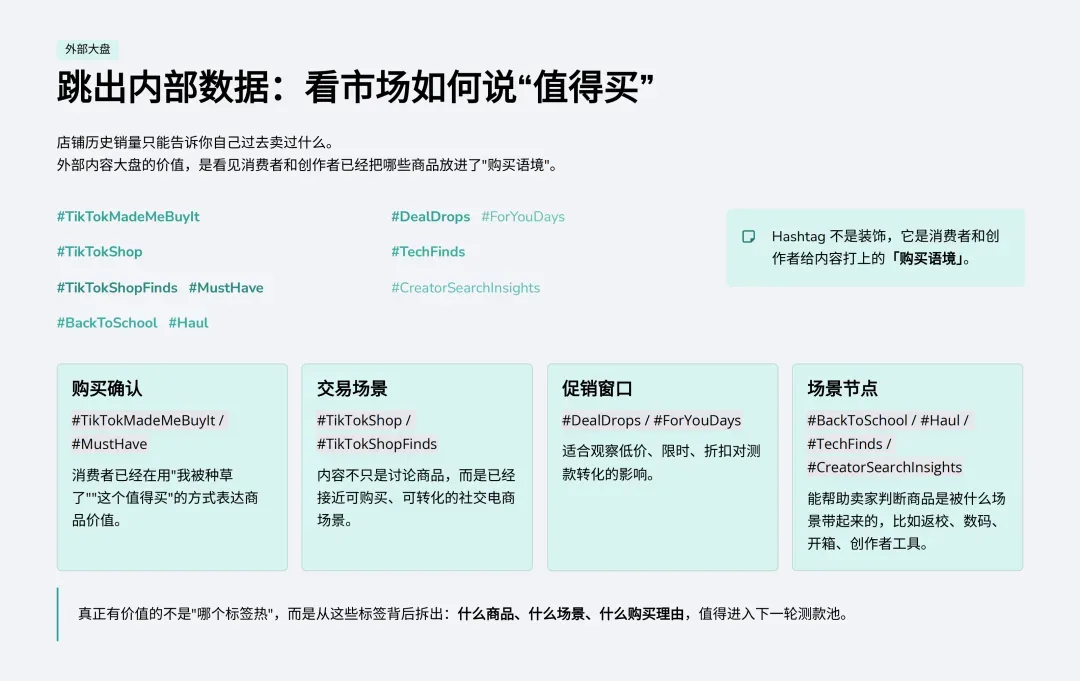The image size is (1080, 681).
Task: Select the #BackToSchool hashtag in the list
Action: pyautogui.click(x=107, y=323)
